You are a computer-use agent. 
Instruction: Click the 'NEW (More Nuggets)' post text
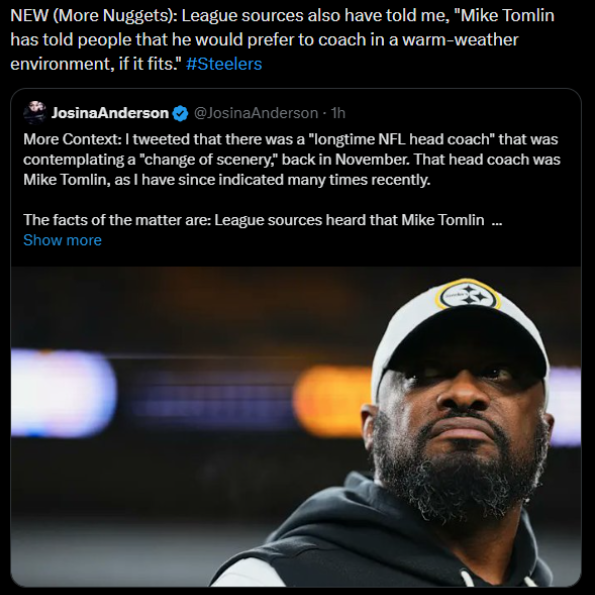coord(282,39)
